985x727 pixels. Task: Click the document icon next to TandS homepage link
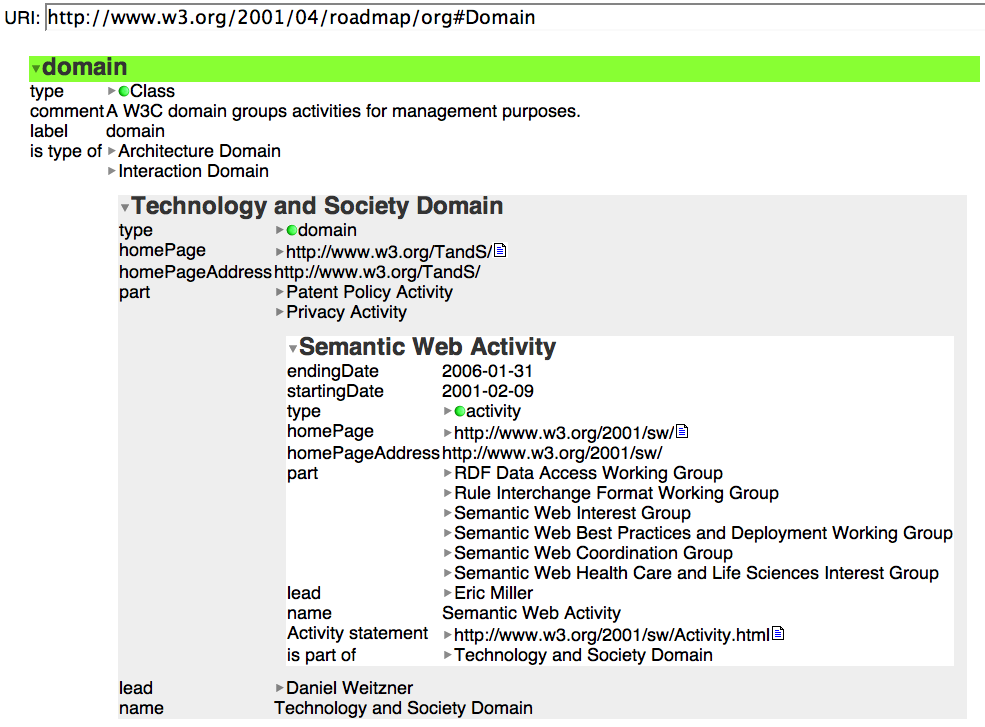click(501, 251)
